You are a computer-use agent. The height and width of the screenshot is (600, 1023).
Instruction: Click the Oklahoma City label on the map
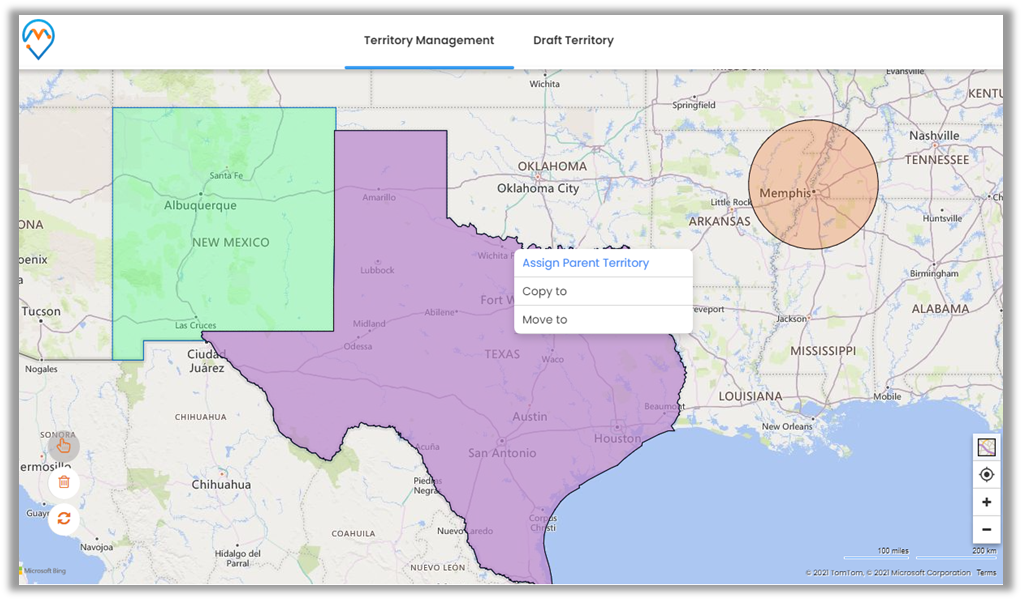(x=538, y=188)
